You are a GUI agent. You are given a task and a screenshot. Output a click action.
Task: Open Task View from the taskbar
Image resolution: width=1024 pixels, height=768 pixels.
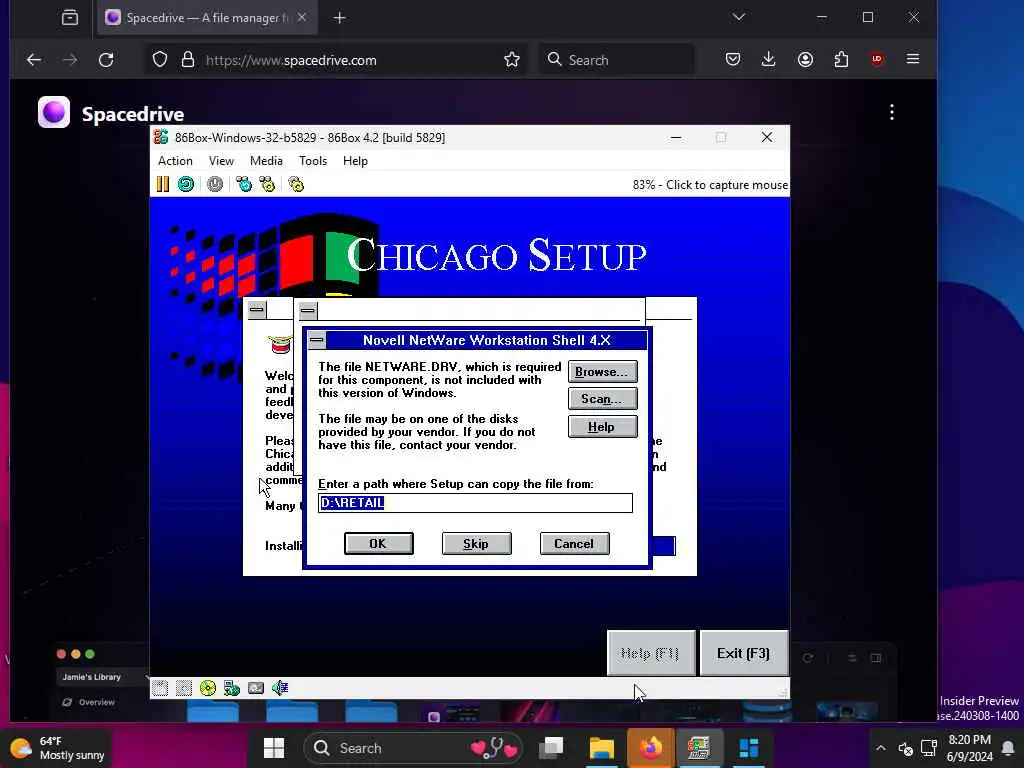pyautogui.click(x=552, y=748)
